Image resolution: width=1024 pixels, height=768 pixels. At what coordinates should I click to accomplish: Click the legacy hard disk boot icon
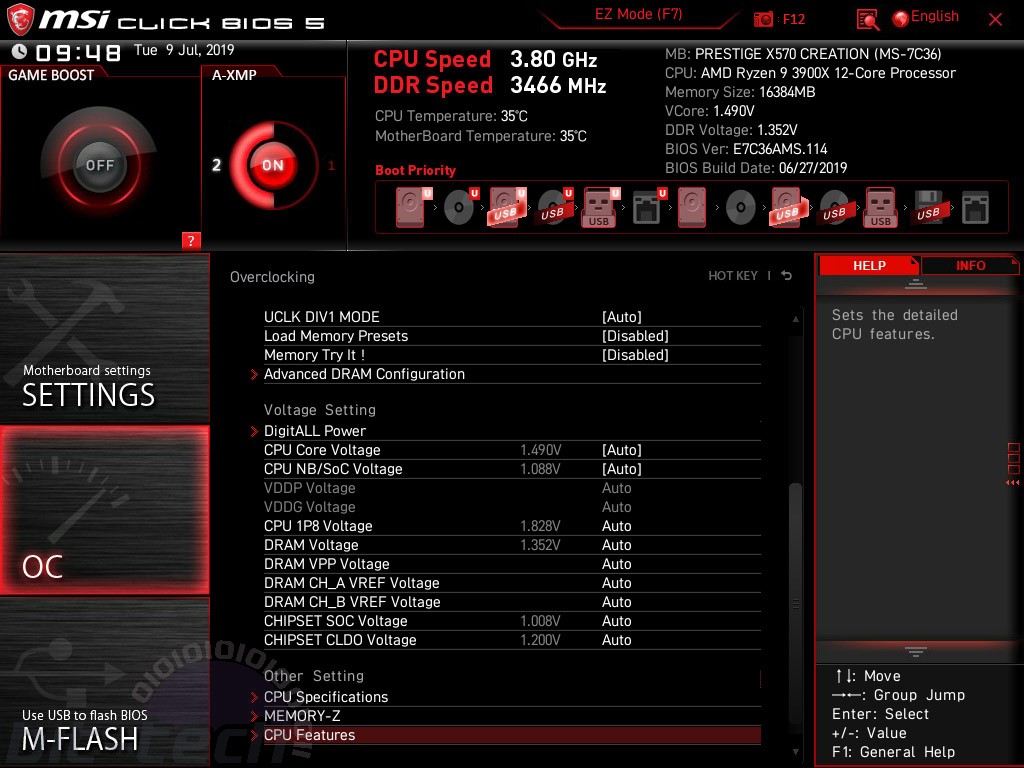692,208
